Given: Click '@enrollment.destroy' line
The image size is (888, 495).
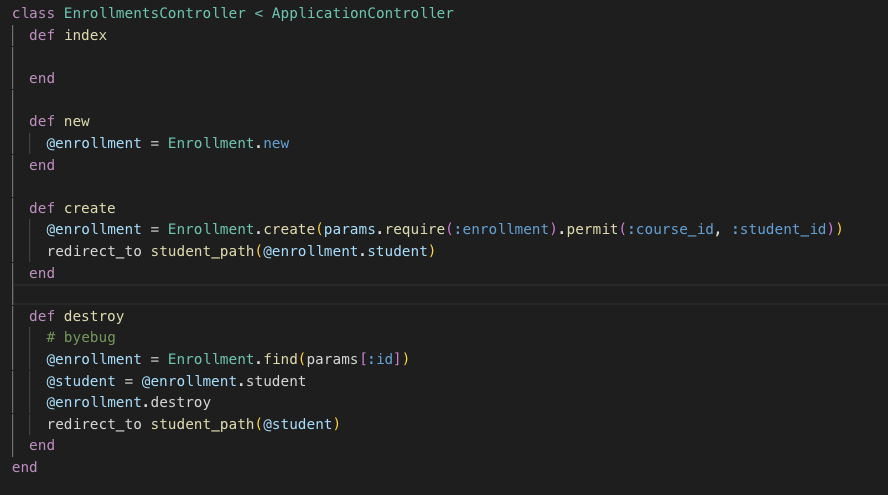Looking at the screenshot, I should pyautogui.click(x=129, y=403).
